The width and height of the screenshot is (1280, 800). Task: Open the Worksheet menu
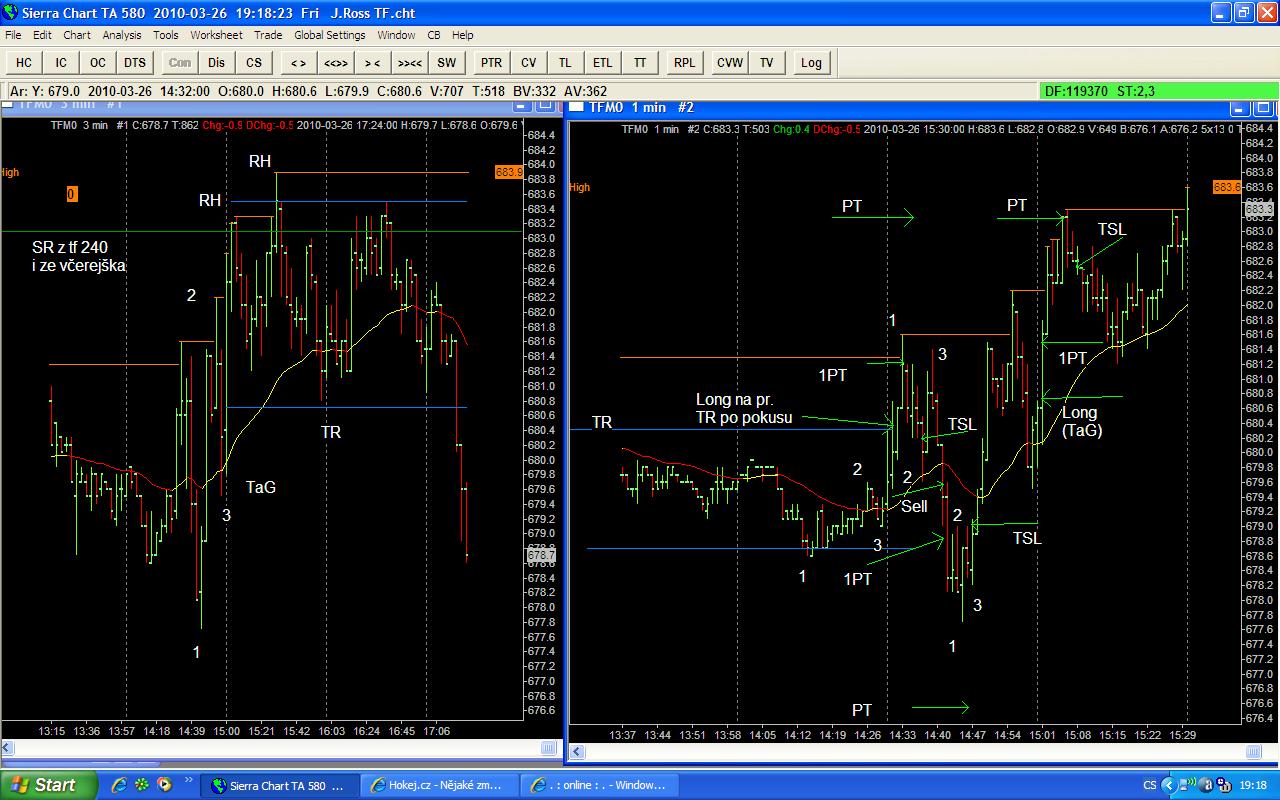coord(216,35)
